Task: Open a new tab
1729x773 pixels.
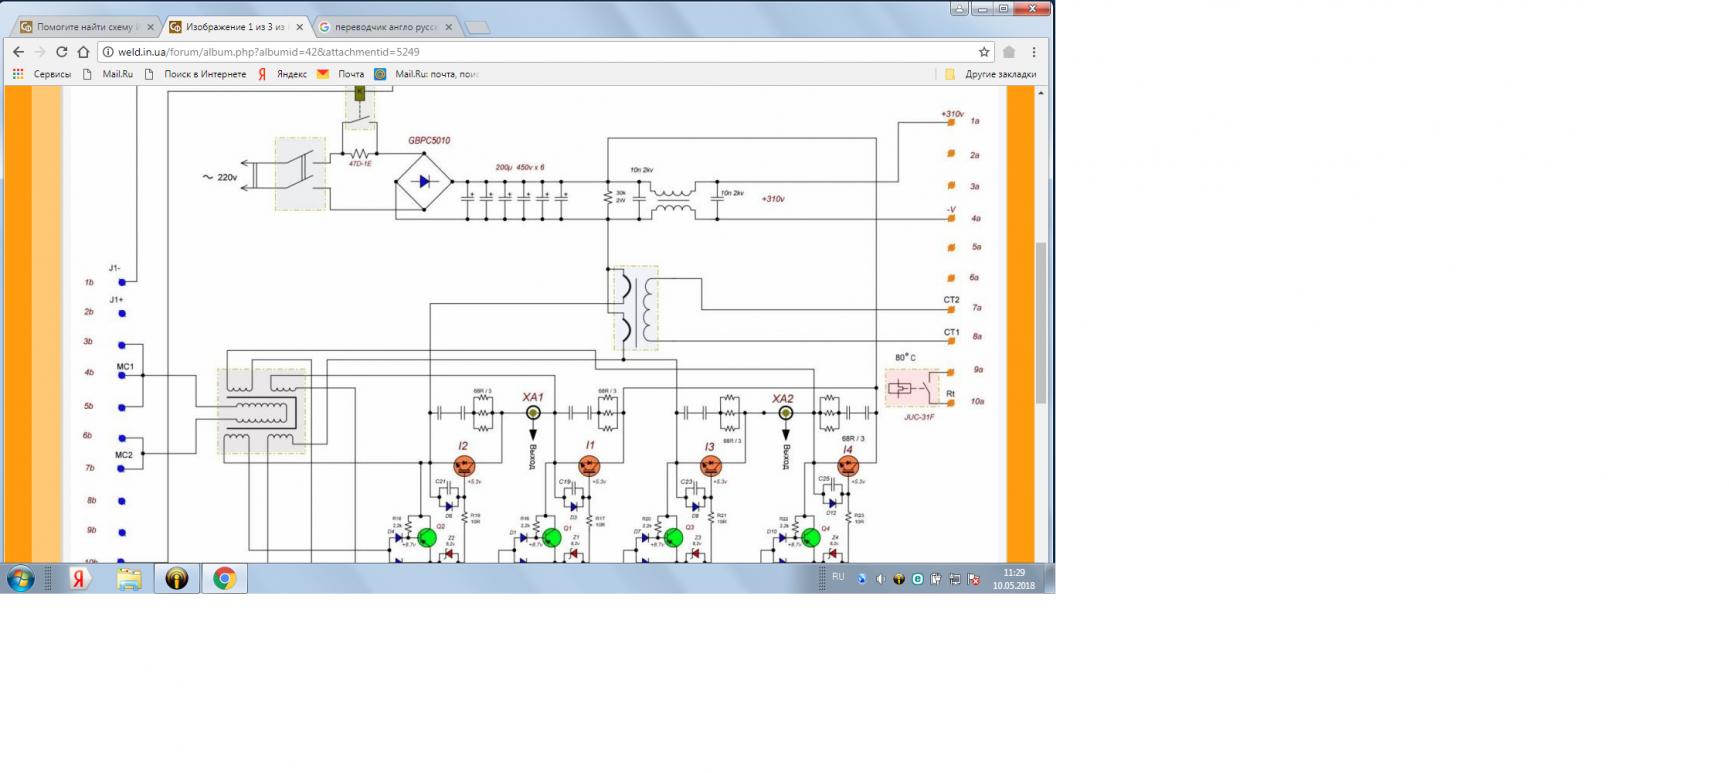Action: [477, 27]
